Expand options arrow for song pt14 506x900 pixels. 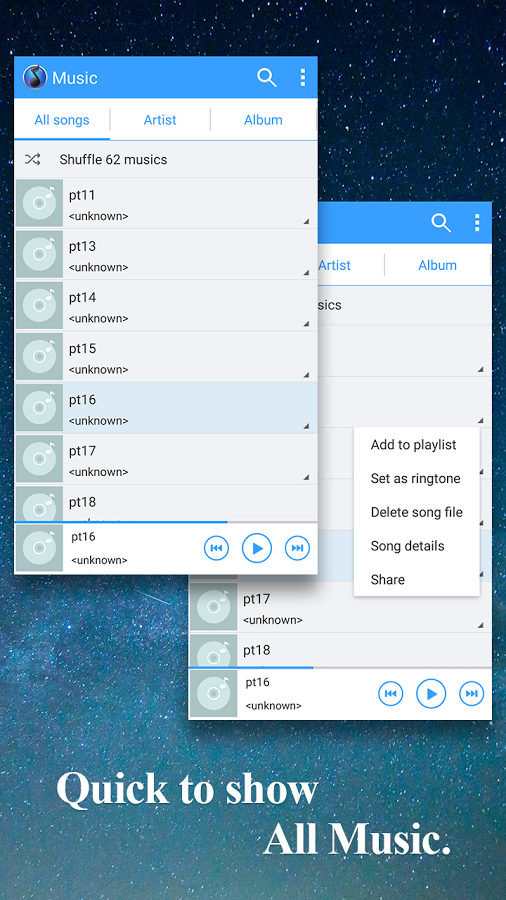pyautogui.click(x=306, y=323)
